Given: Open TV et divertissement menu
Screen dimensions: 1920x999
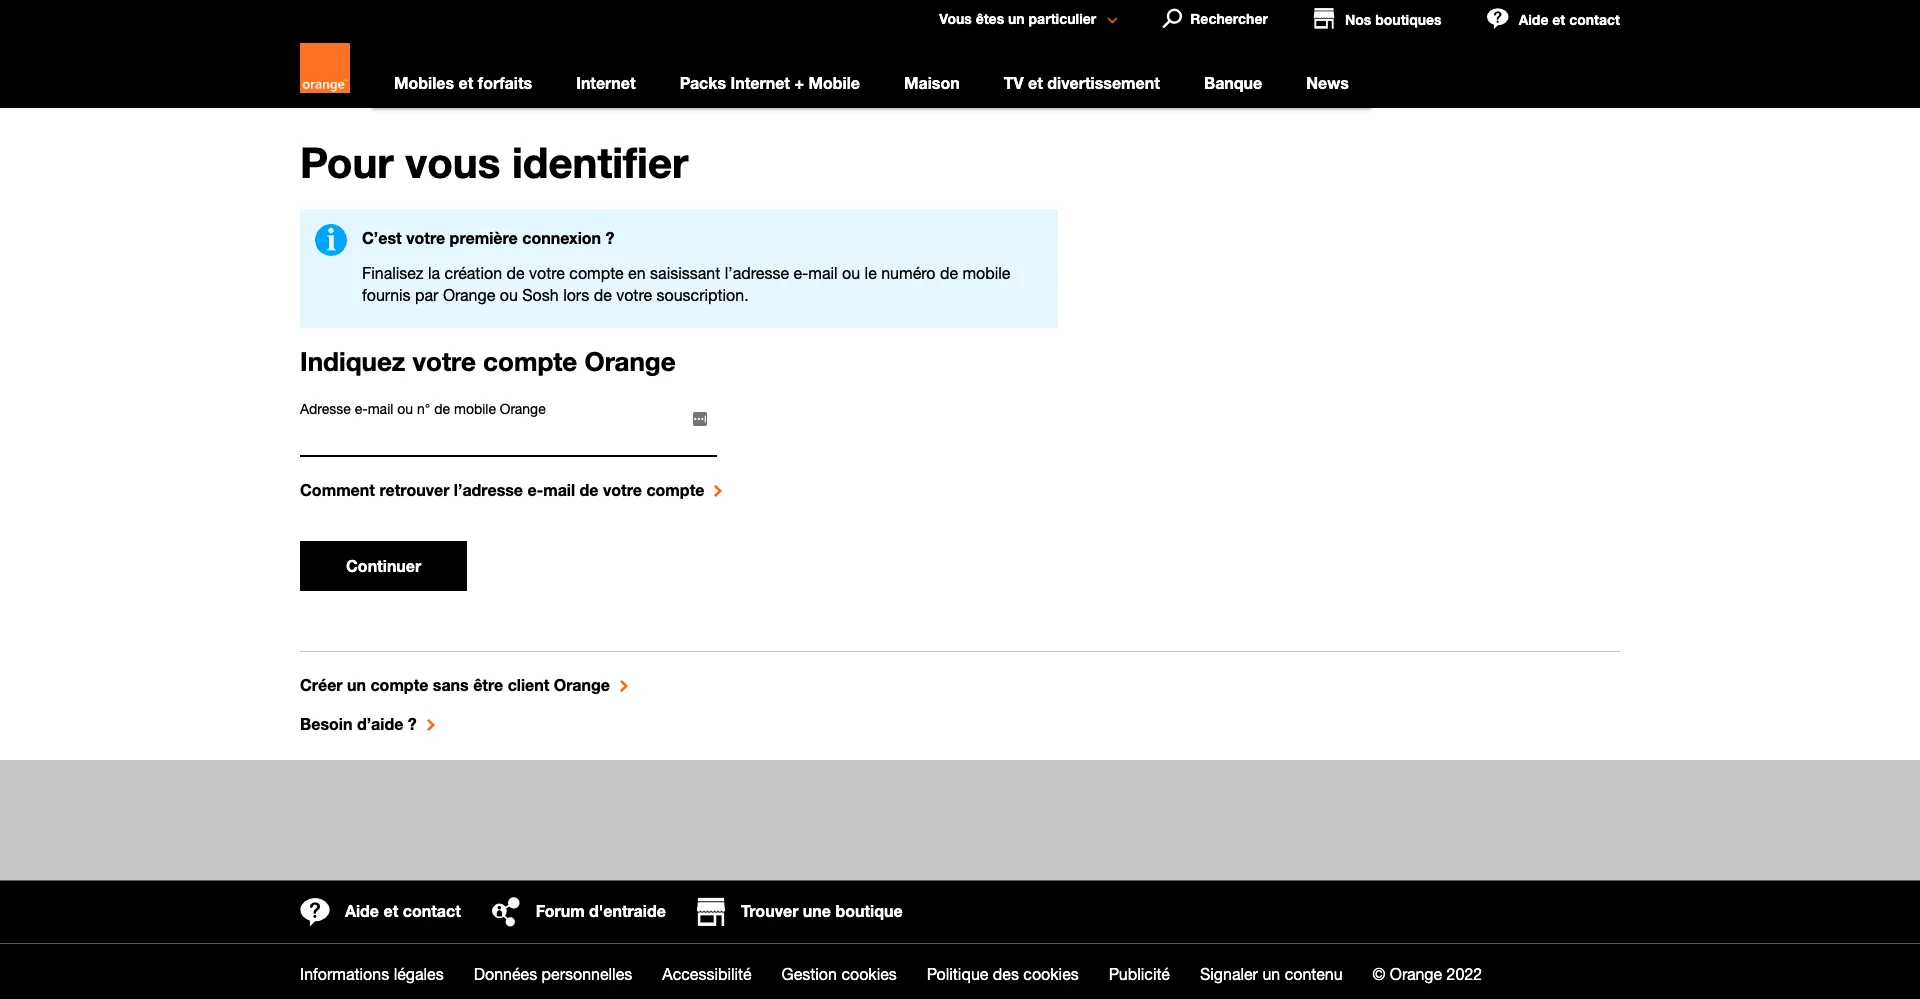Looking at the screenshot, I should (x=1082, y=83).
